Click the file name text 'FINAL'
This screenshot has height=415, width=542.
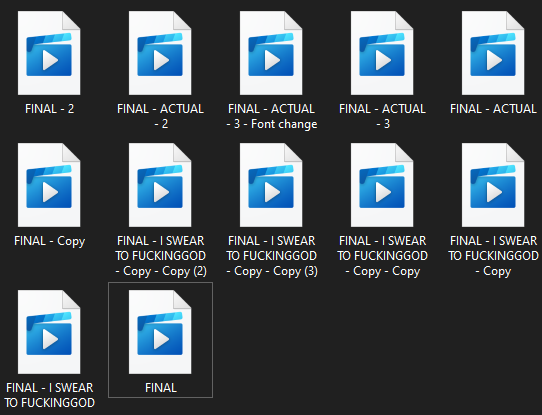[x=161, y=388]
